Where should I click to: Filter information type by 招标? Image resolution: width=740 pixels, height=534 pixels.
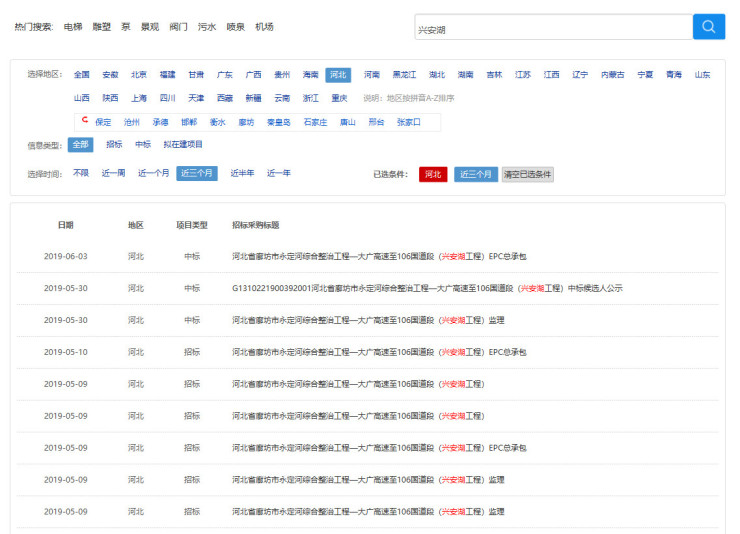(x=114, y=145)
